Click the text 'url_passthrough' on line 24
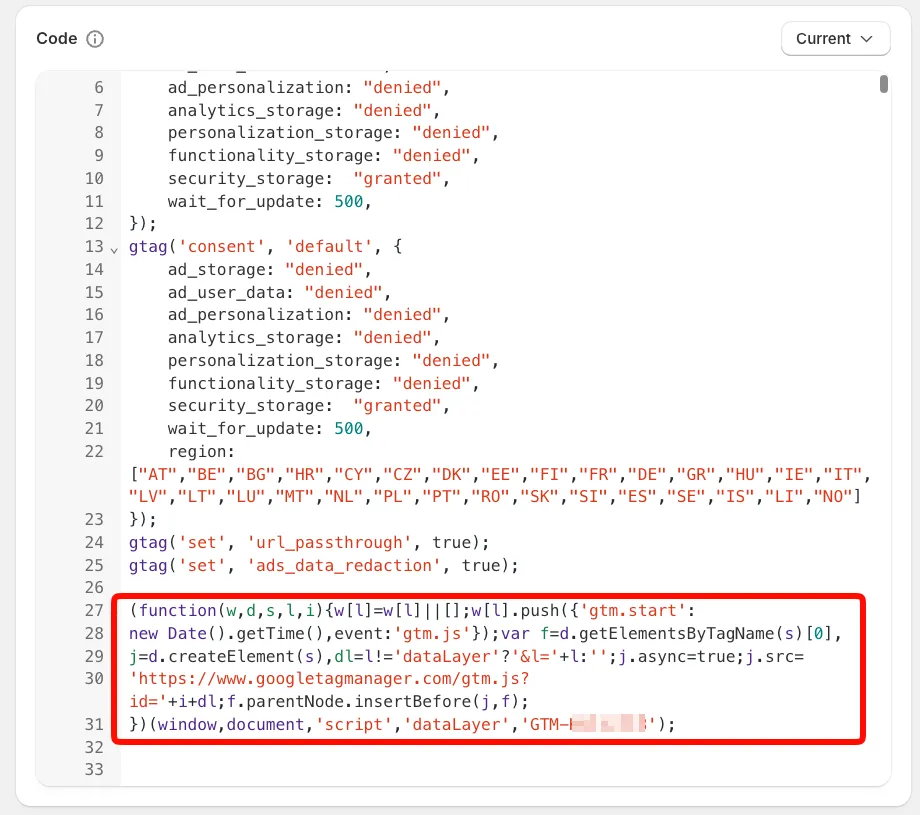Viewport: 920px width, 815px height. click(329, 542)
